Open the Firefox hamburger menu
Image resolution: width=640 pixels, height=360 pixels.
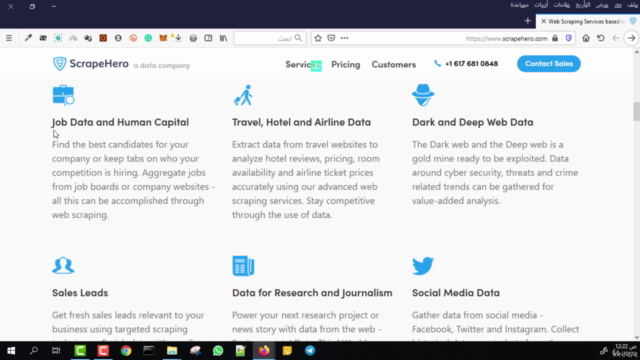pos(9,38)
